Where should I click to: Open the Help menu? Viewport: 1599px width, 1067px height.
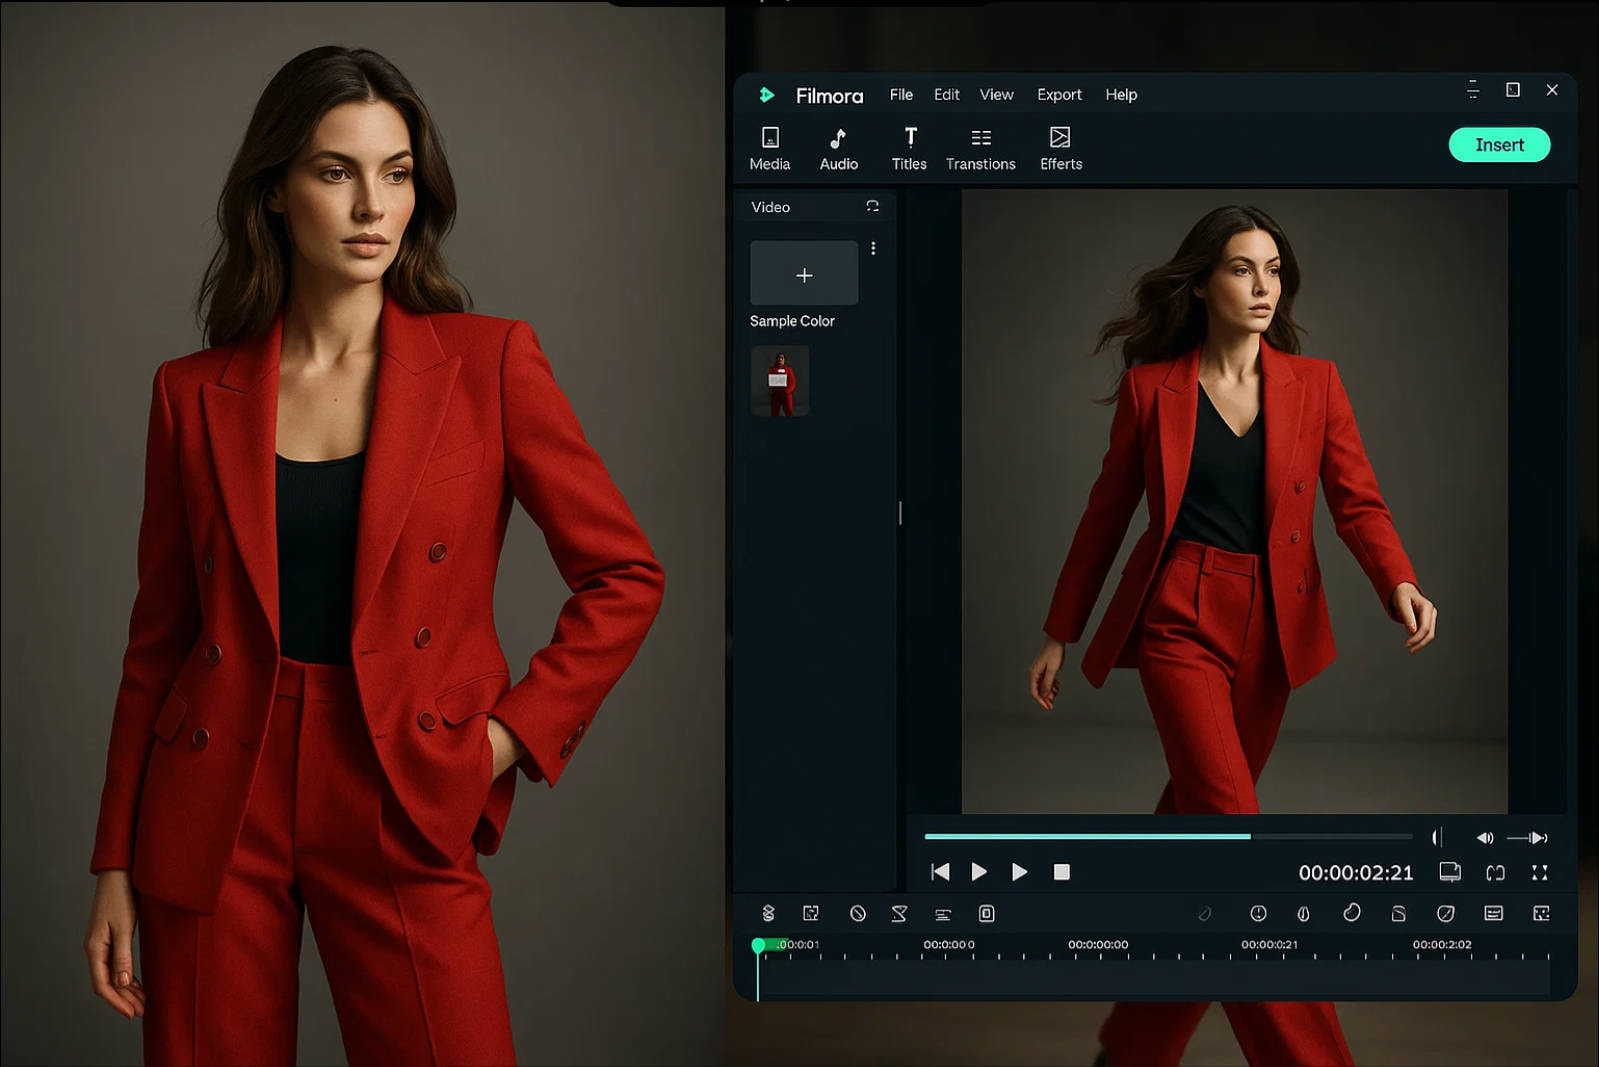[1121, 95]
